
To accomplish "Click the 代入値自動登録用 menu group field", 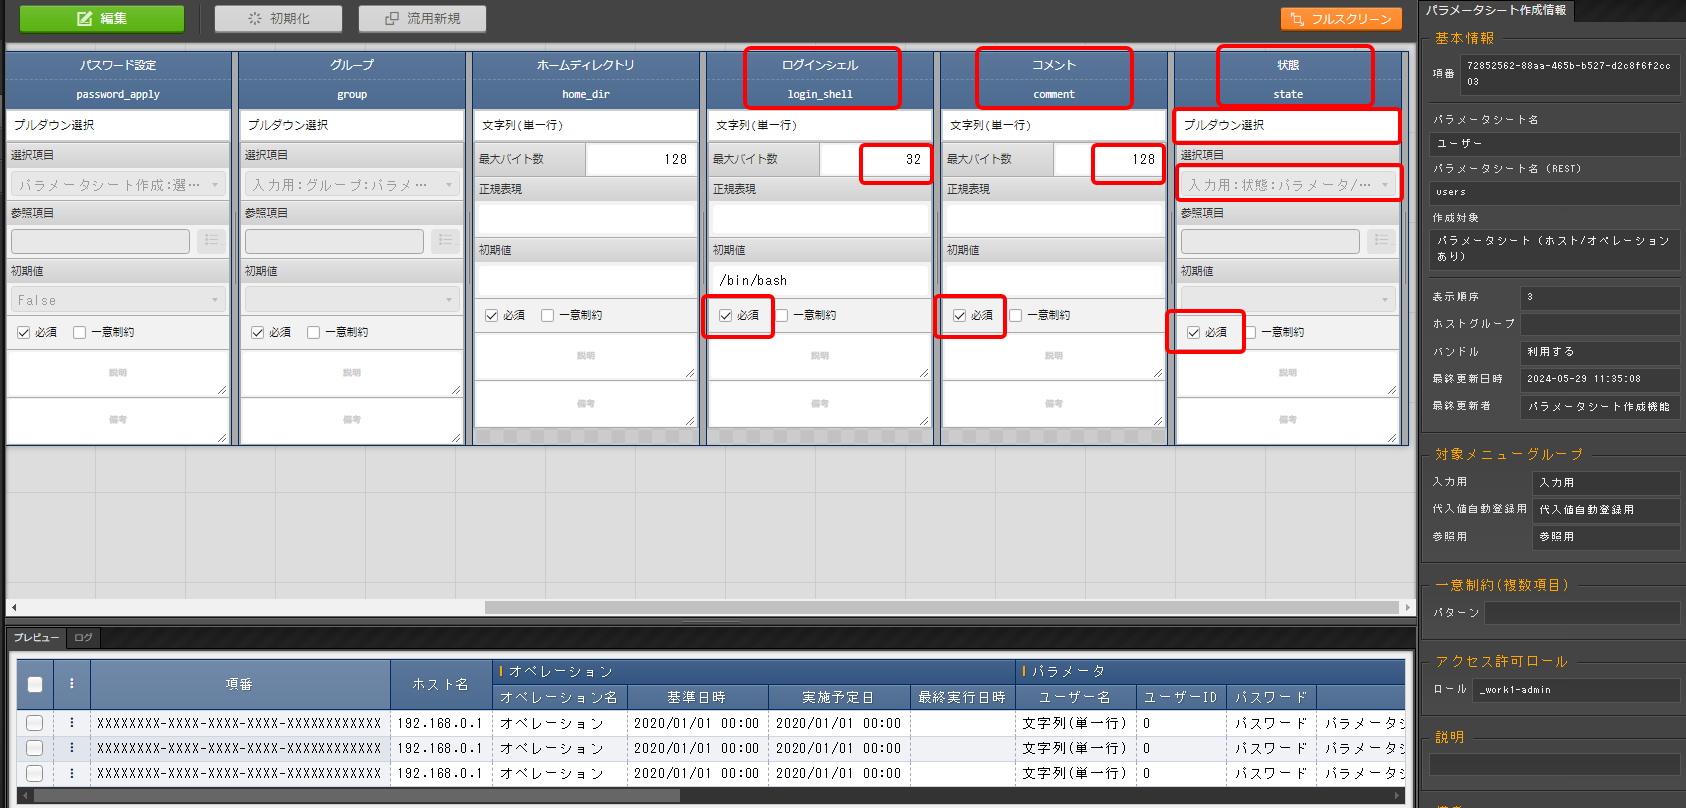I will coord(1606,510).
